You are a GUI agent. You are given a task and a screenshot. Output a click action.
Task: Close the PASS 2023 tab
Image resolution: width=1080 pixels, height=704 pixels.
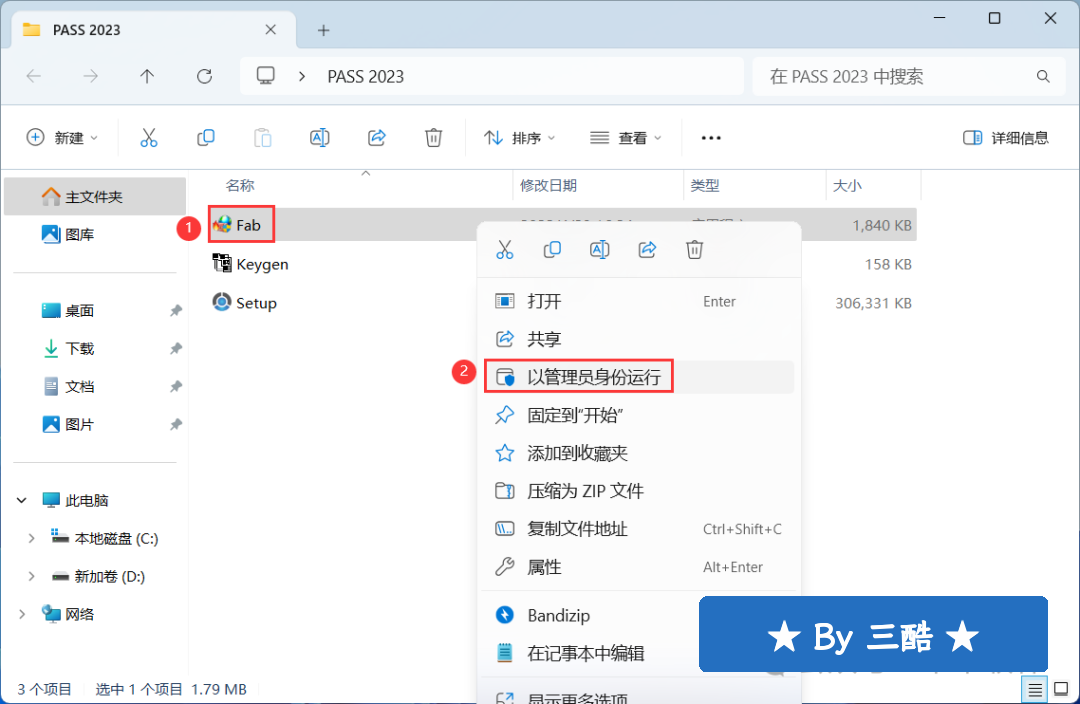[x=271, y=30]
